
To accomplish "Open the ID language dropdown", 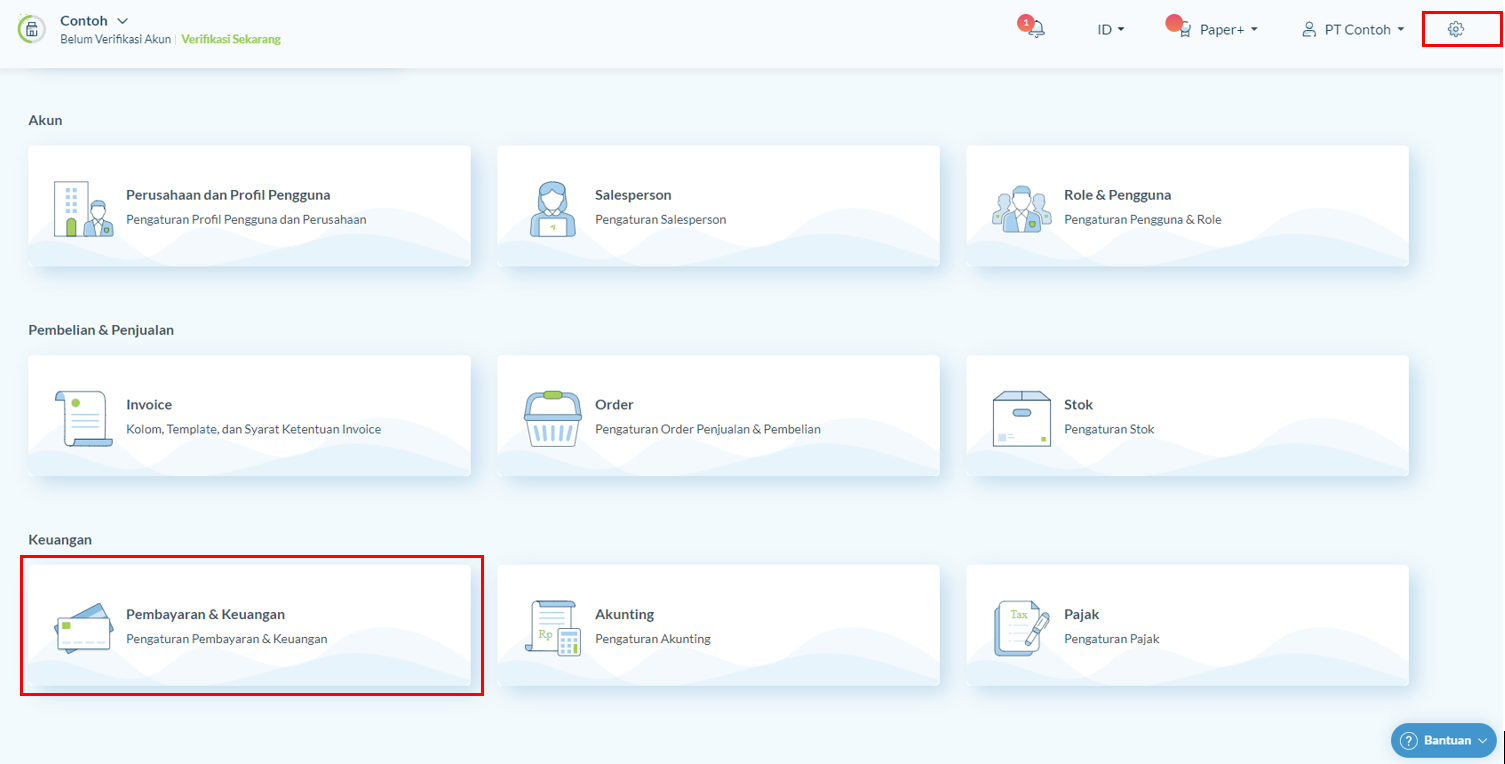I will click(1111, 30).
